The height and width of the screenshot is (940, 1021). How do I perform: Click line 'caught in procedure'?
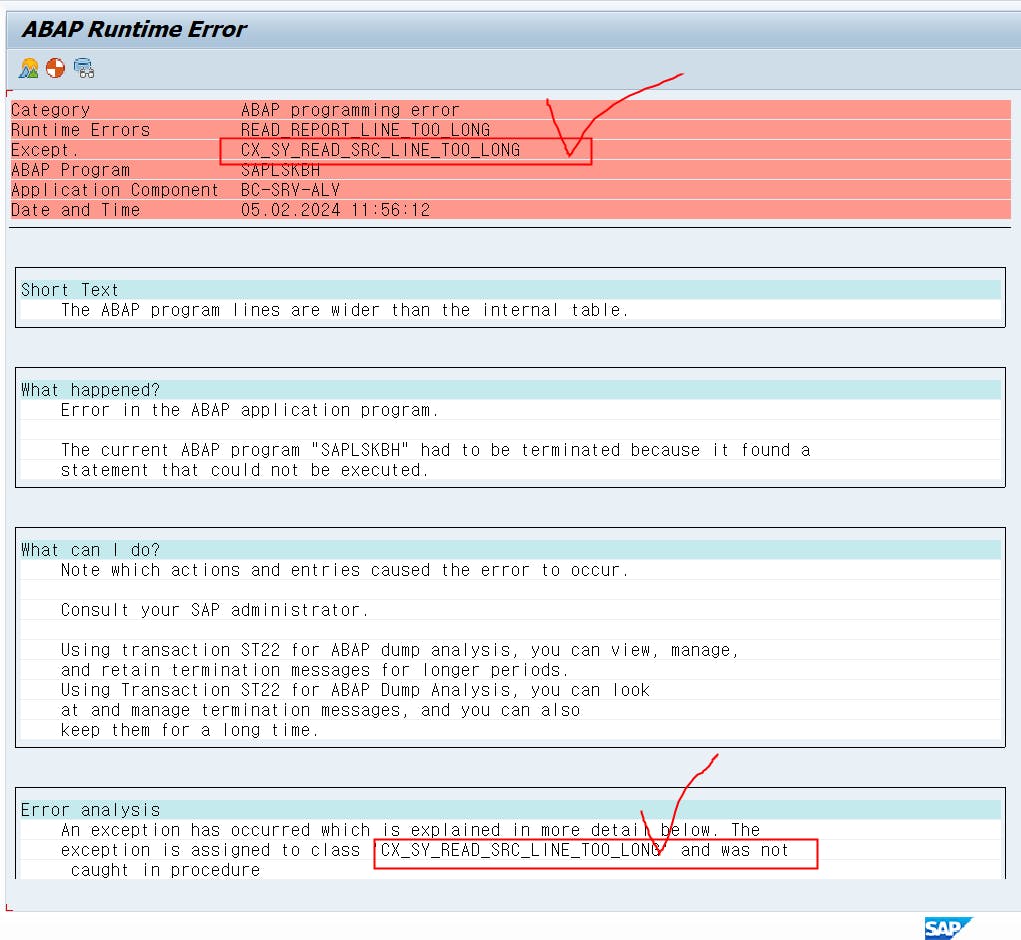165,870
